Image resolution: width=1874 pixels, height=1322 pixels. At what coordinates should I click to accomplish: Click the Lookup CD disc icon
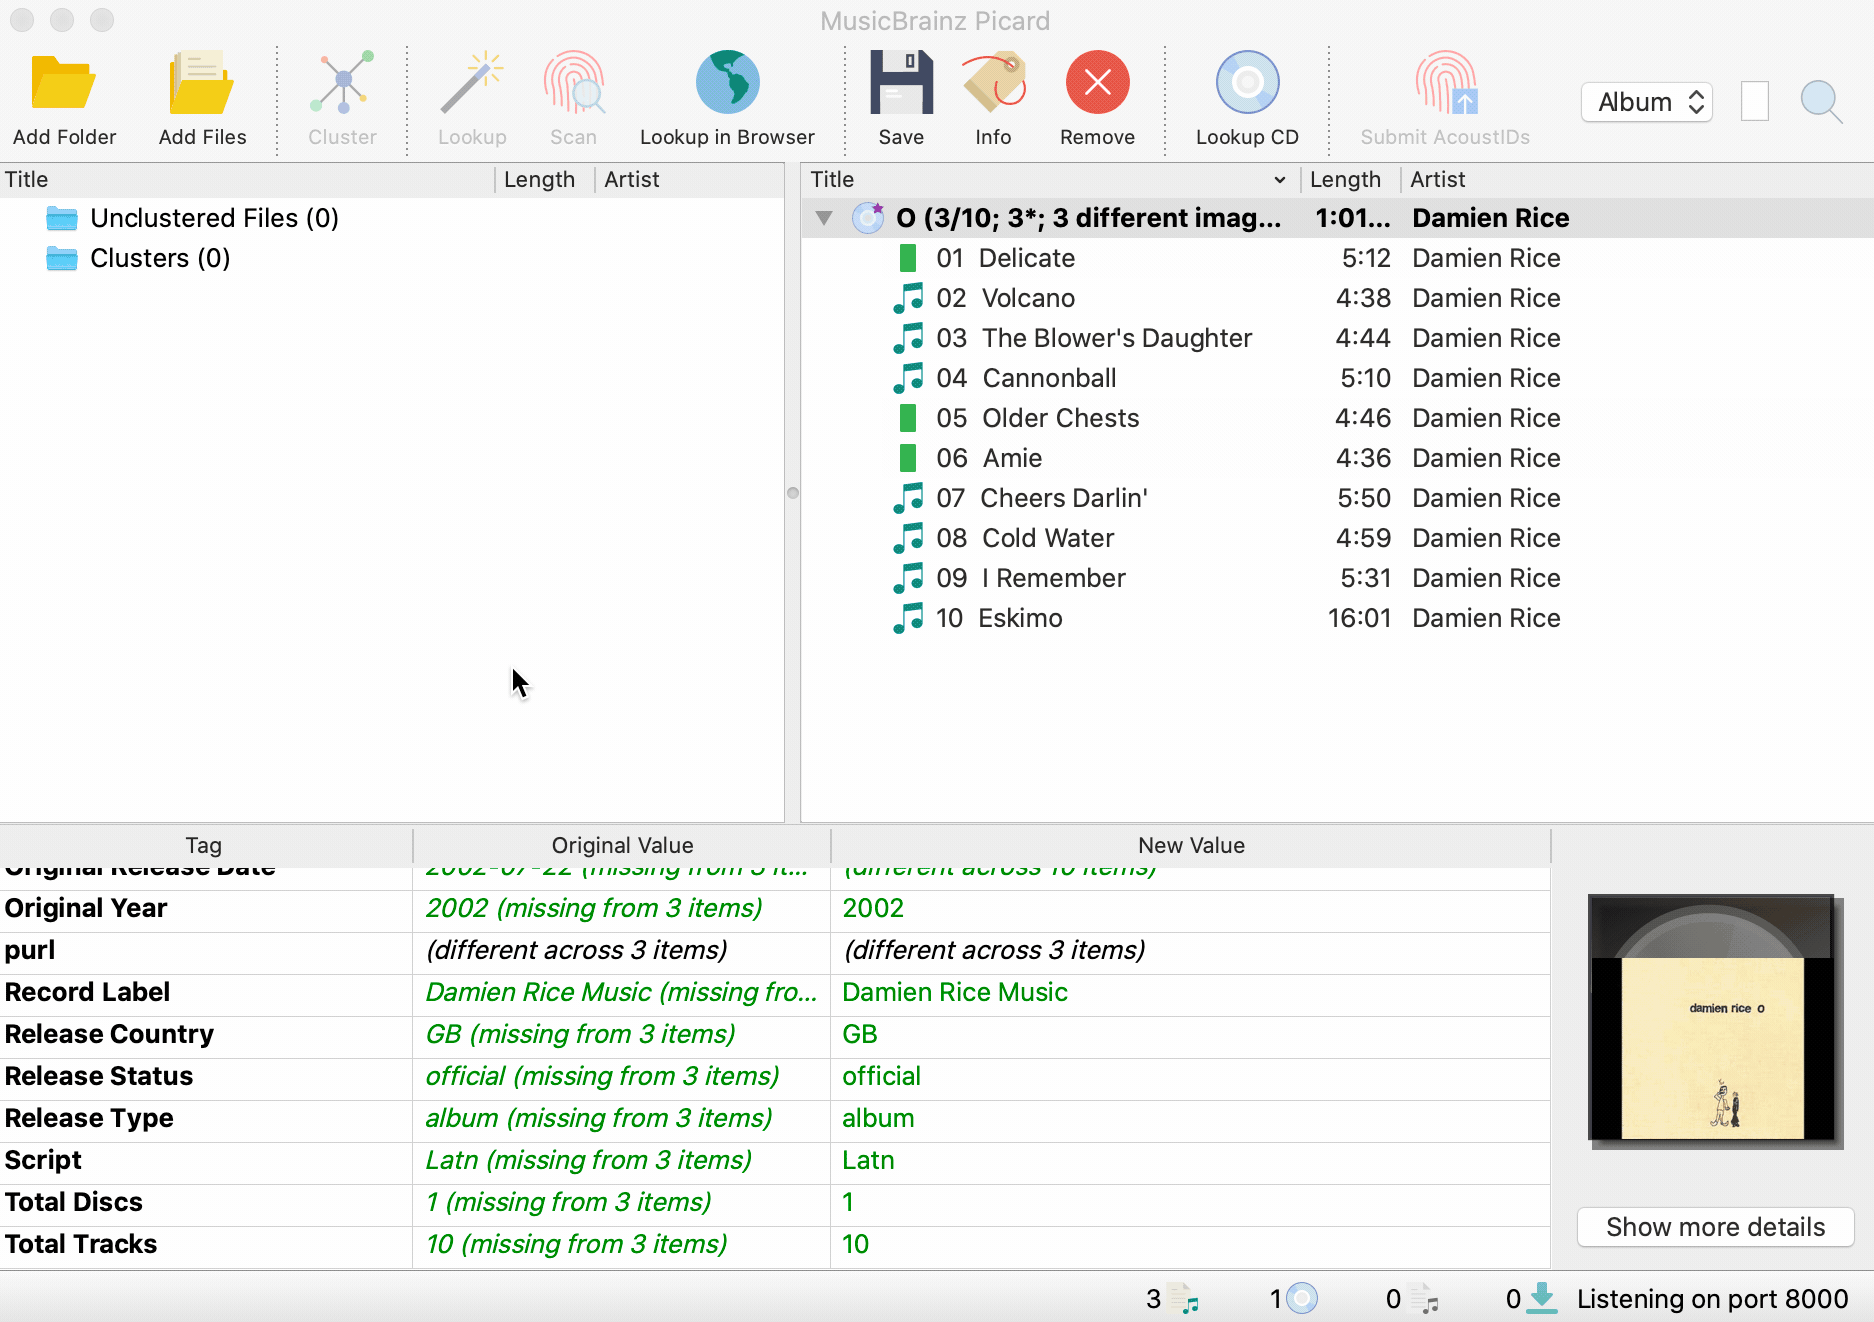pyautogui.click(x=1247, y=84)
